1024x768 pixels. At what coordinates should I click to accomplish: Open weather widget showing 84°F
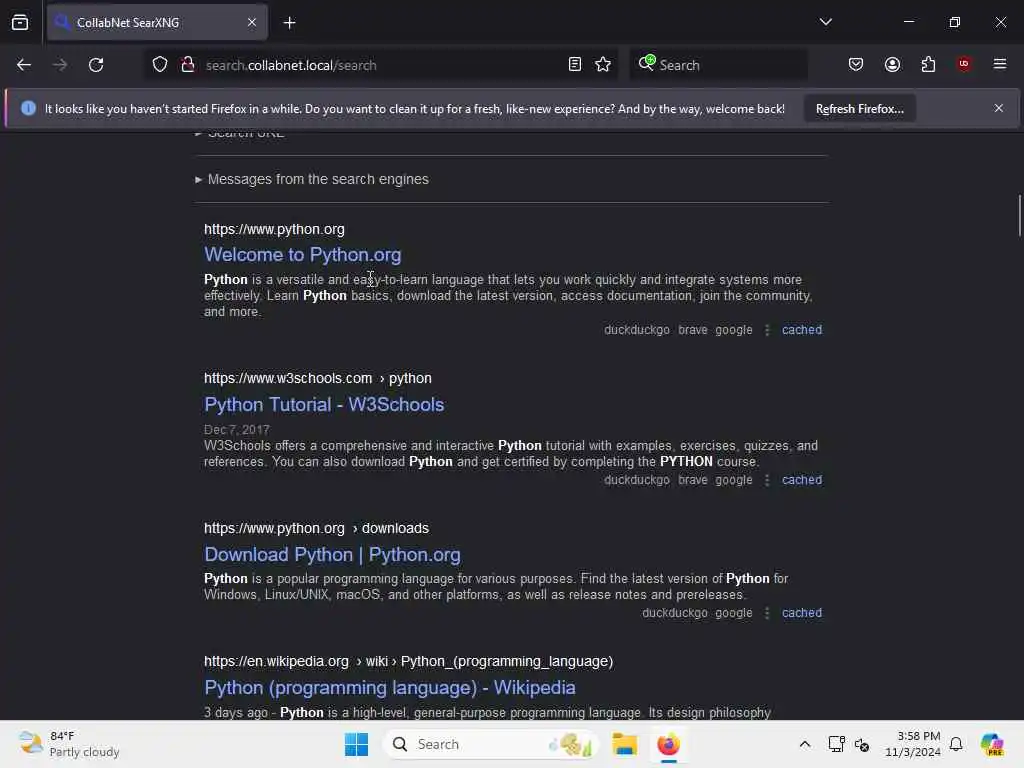(x=69, y=744)
